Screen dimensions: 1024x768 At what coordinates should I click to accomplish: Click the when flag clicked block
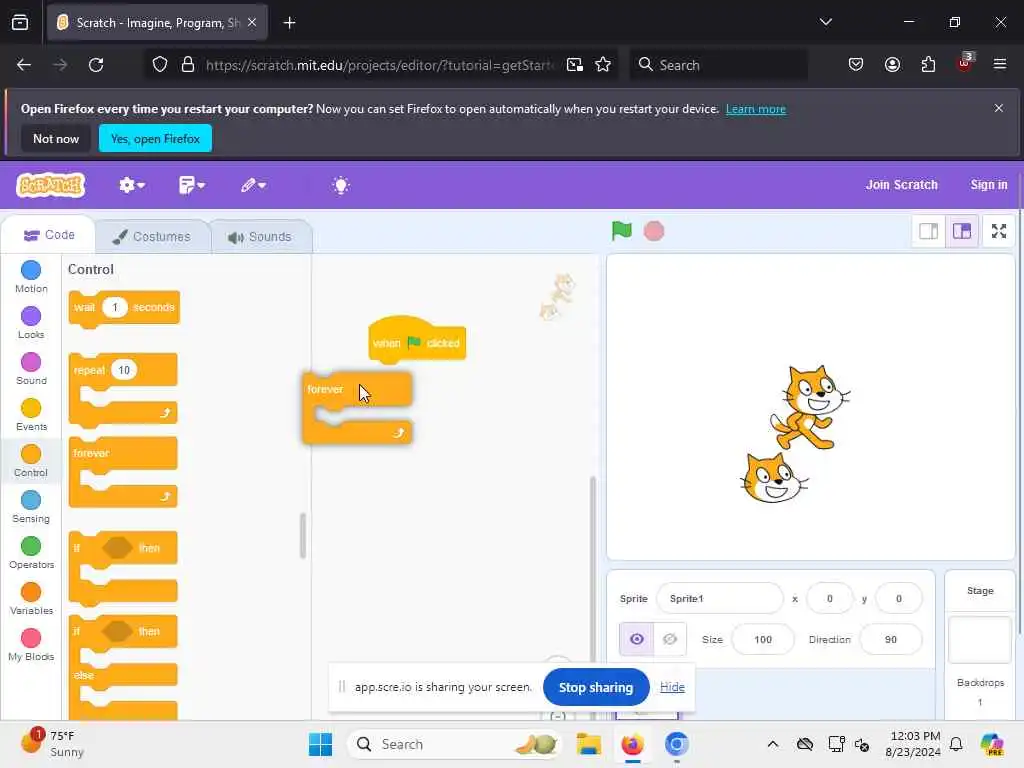[x=417, y=340]
